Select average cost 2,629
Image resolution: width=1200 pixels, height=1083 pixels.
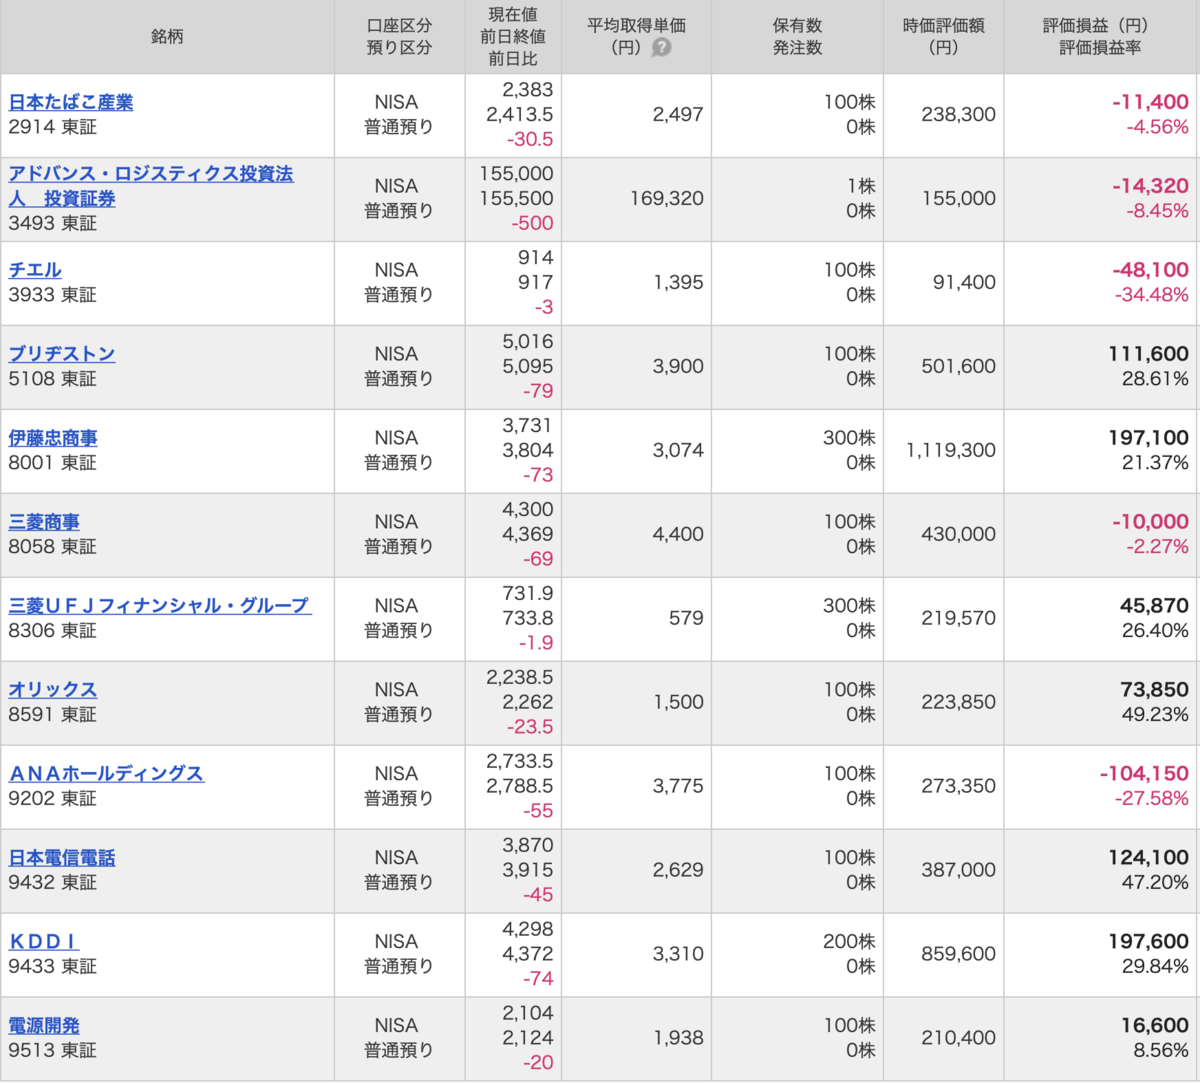point(678,870)
